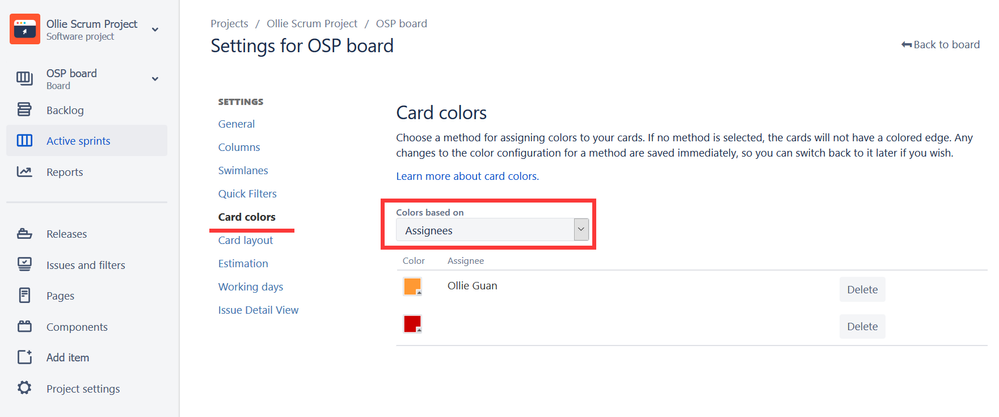Click the Pages document icon

pos(25,296)
